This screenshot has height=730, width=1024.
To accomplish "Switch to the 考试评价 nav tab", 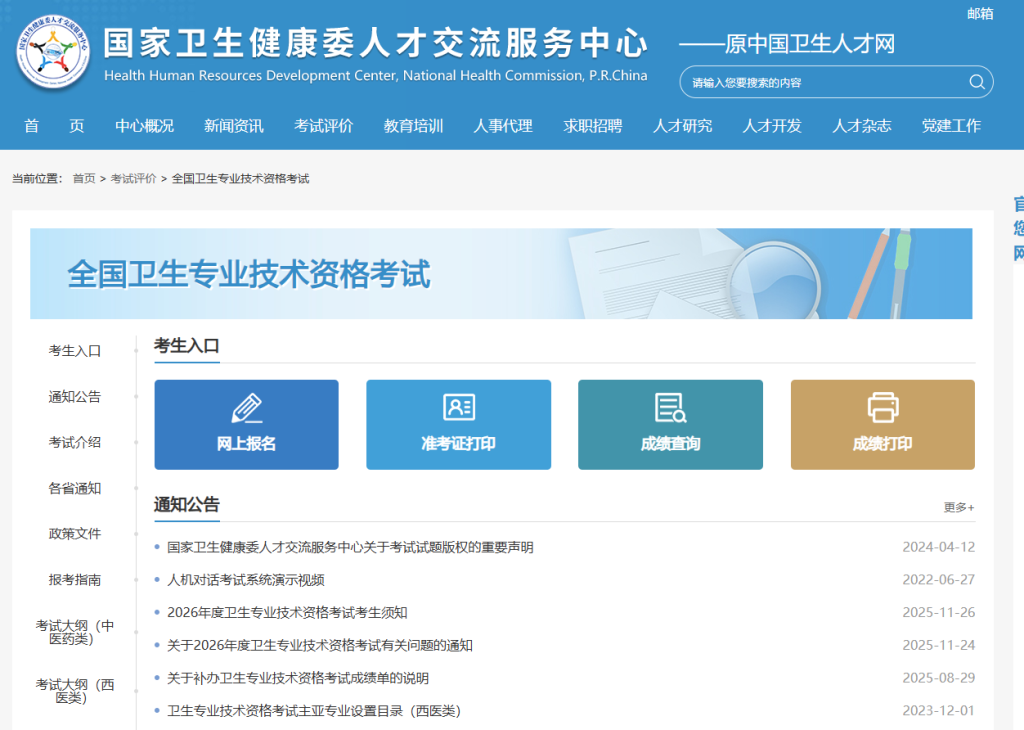I will 323,126.
